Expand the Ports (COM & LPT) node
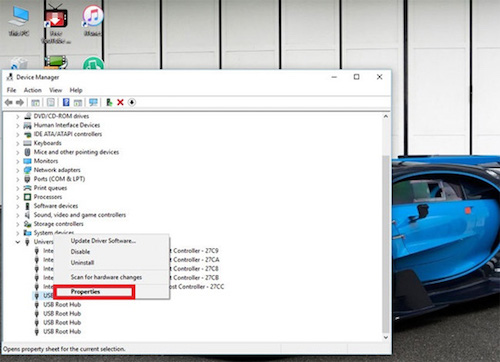 coord(18,179)
